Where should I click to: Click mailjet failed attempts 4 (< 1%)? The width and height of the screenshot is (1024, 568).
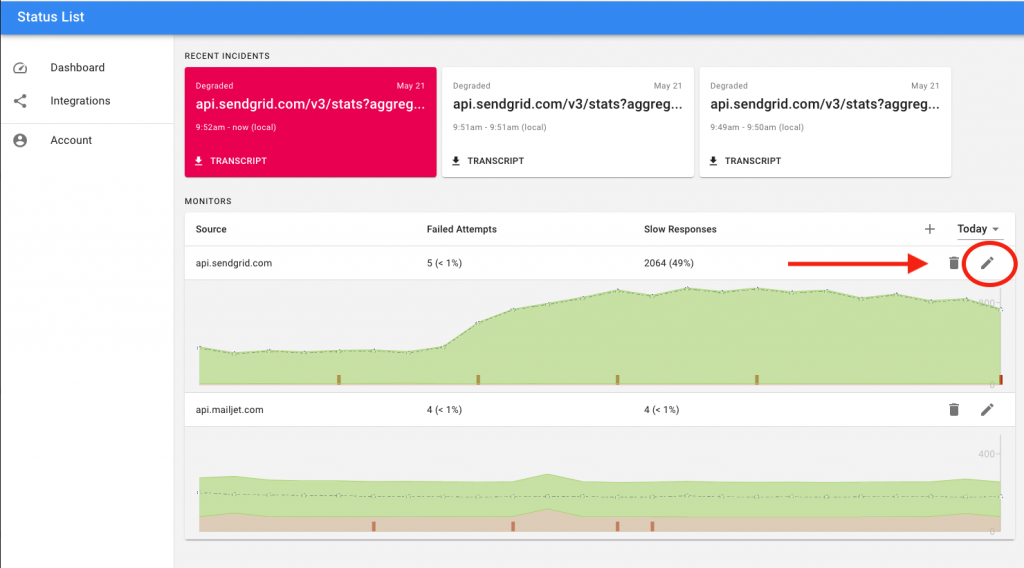pyautogui.click(x=444, y=410)
